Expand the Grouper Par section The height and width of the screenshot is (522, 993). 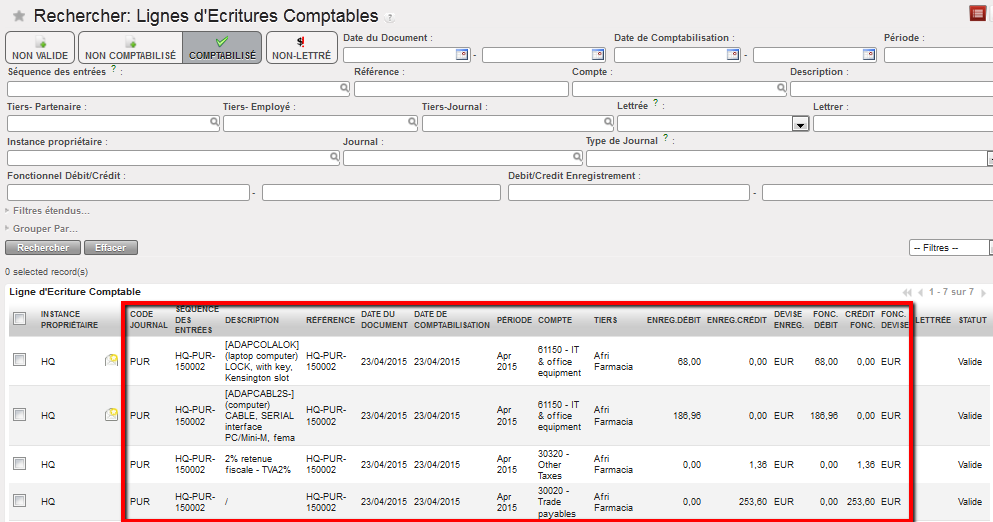[x=44, y=229]
